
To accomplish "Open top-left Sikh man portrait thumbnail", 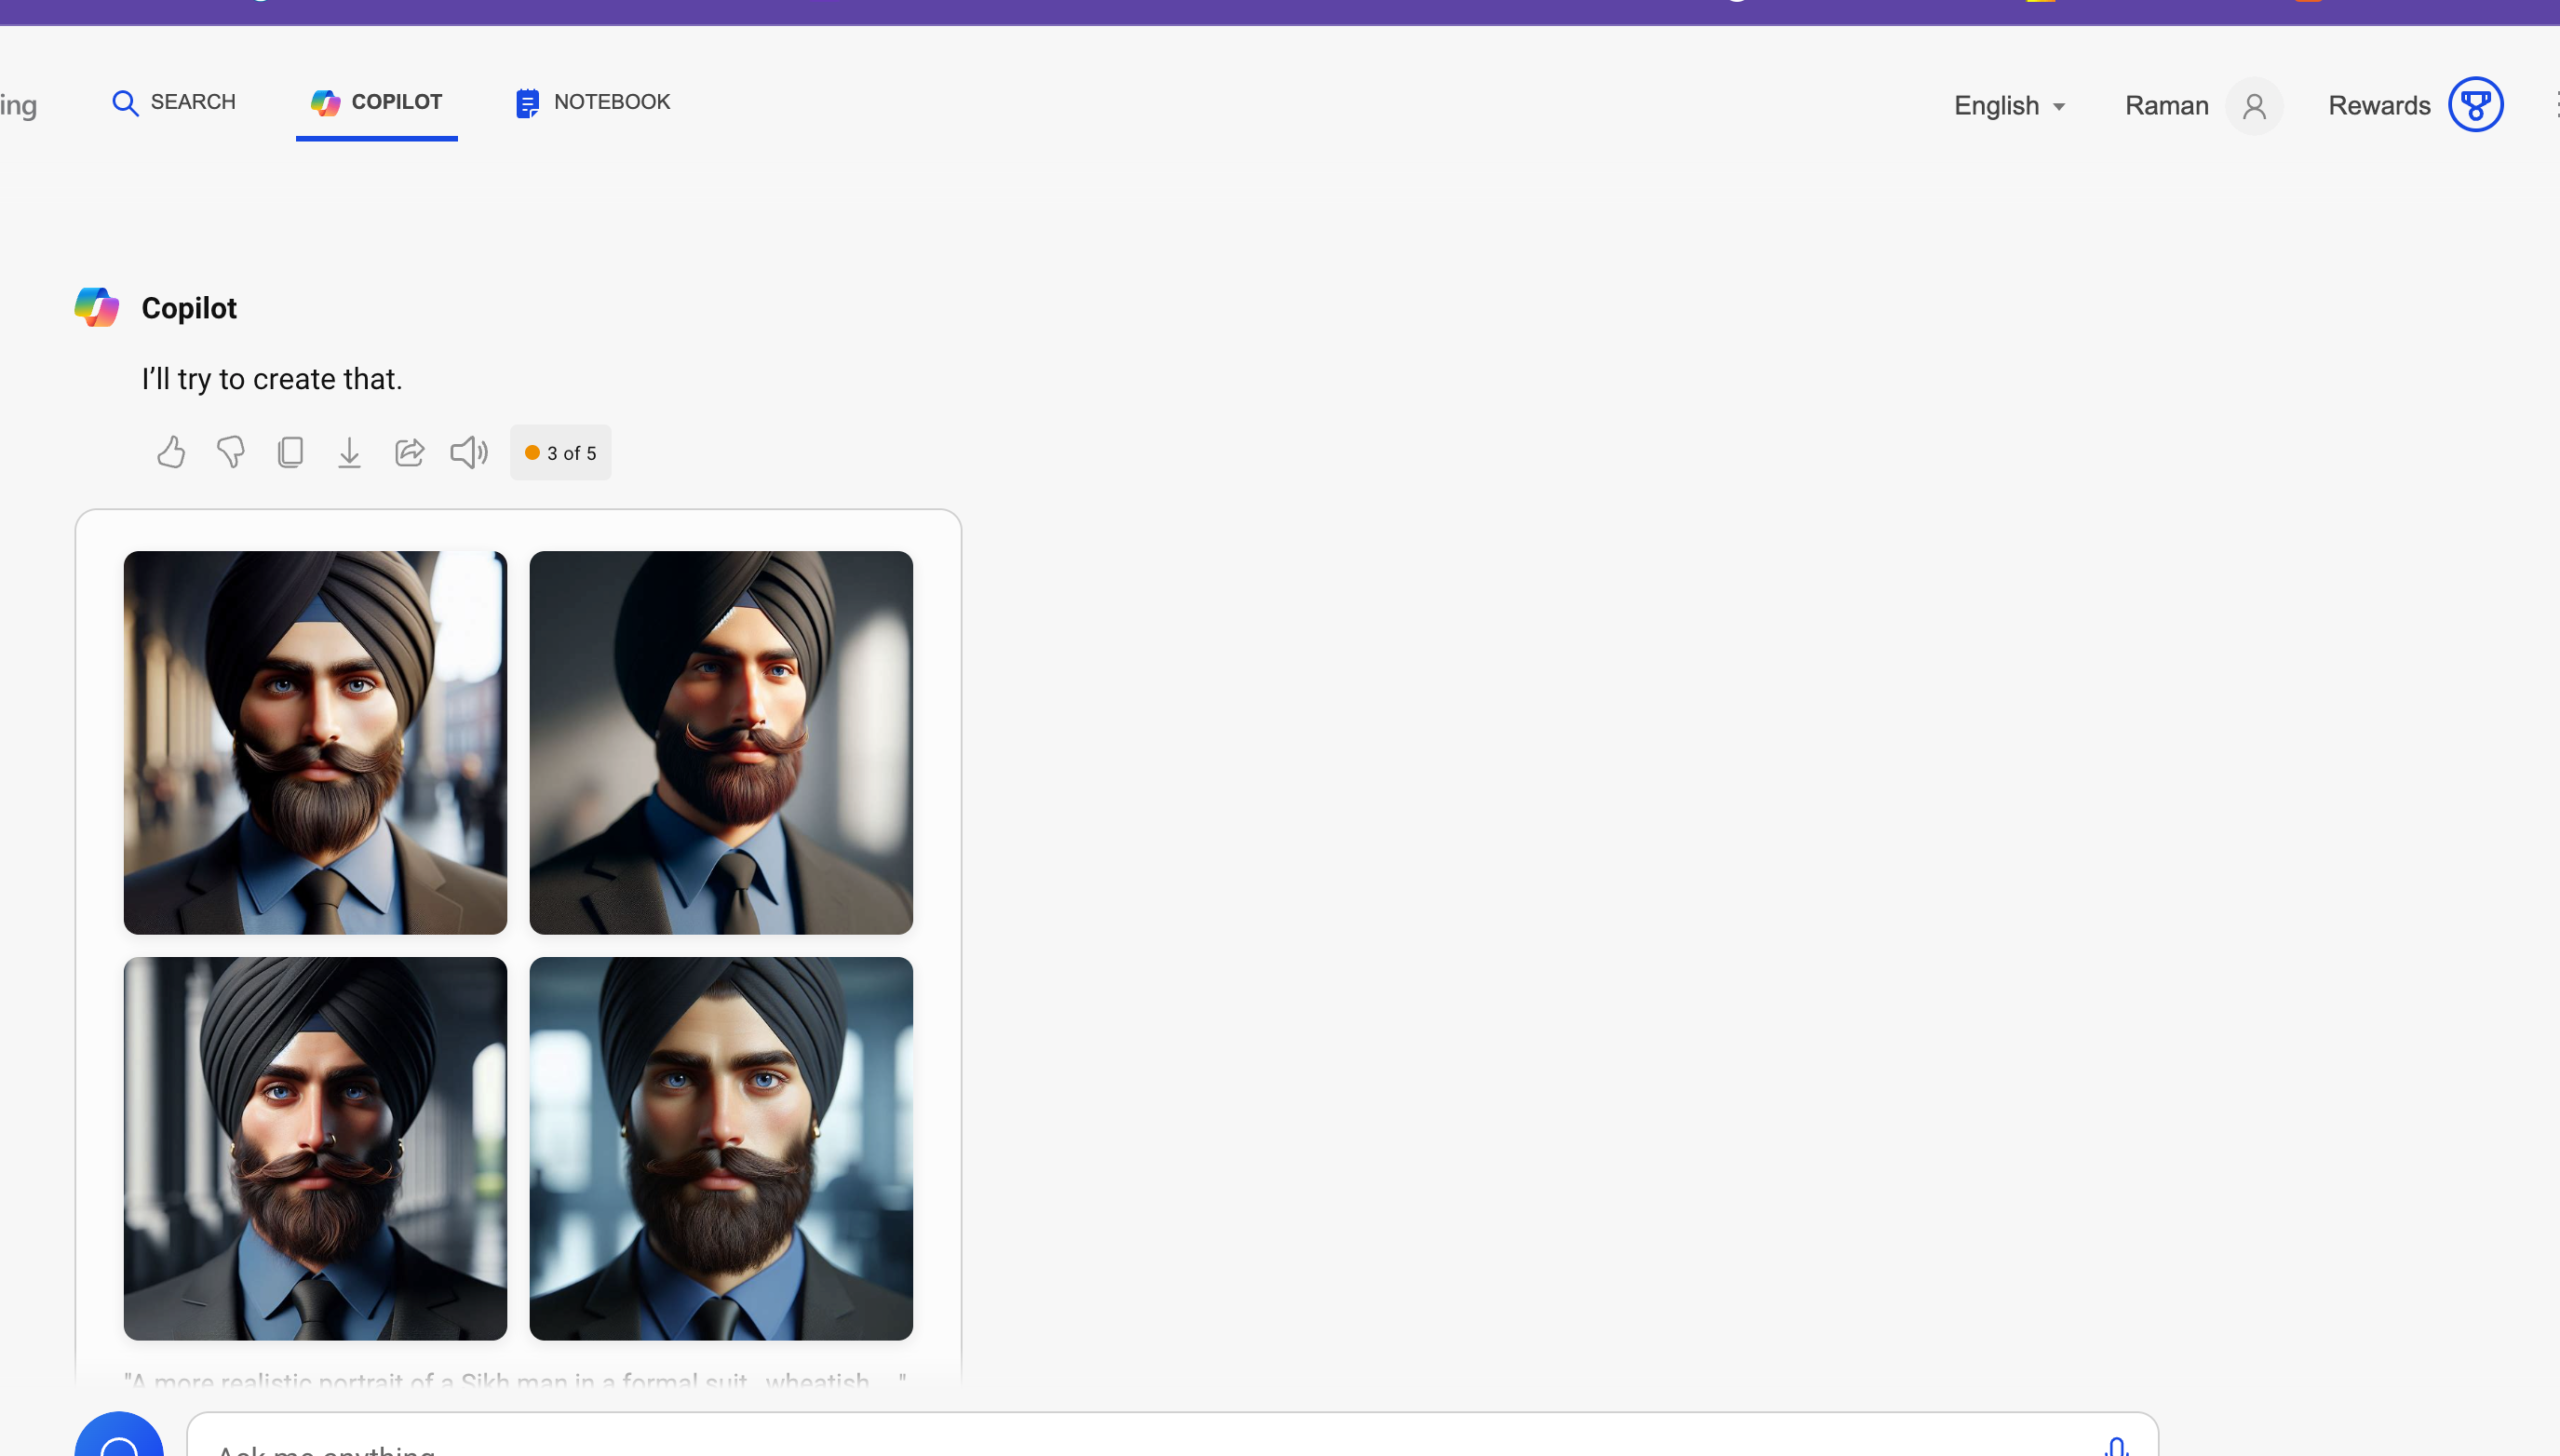I will (315, 742).
